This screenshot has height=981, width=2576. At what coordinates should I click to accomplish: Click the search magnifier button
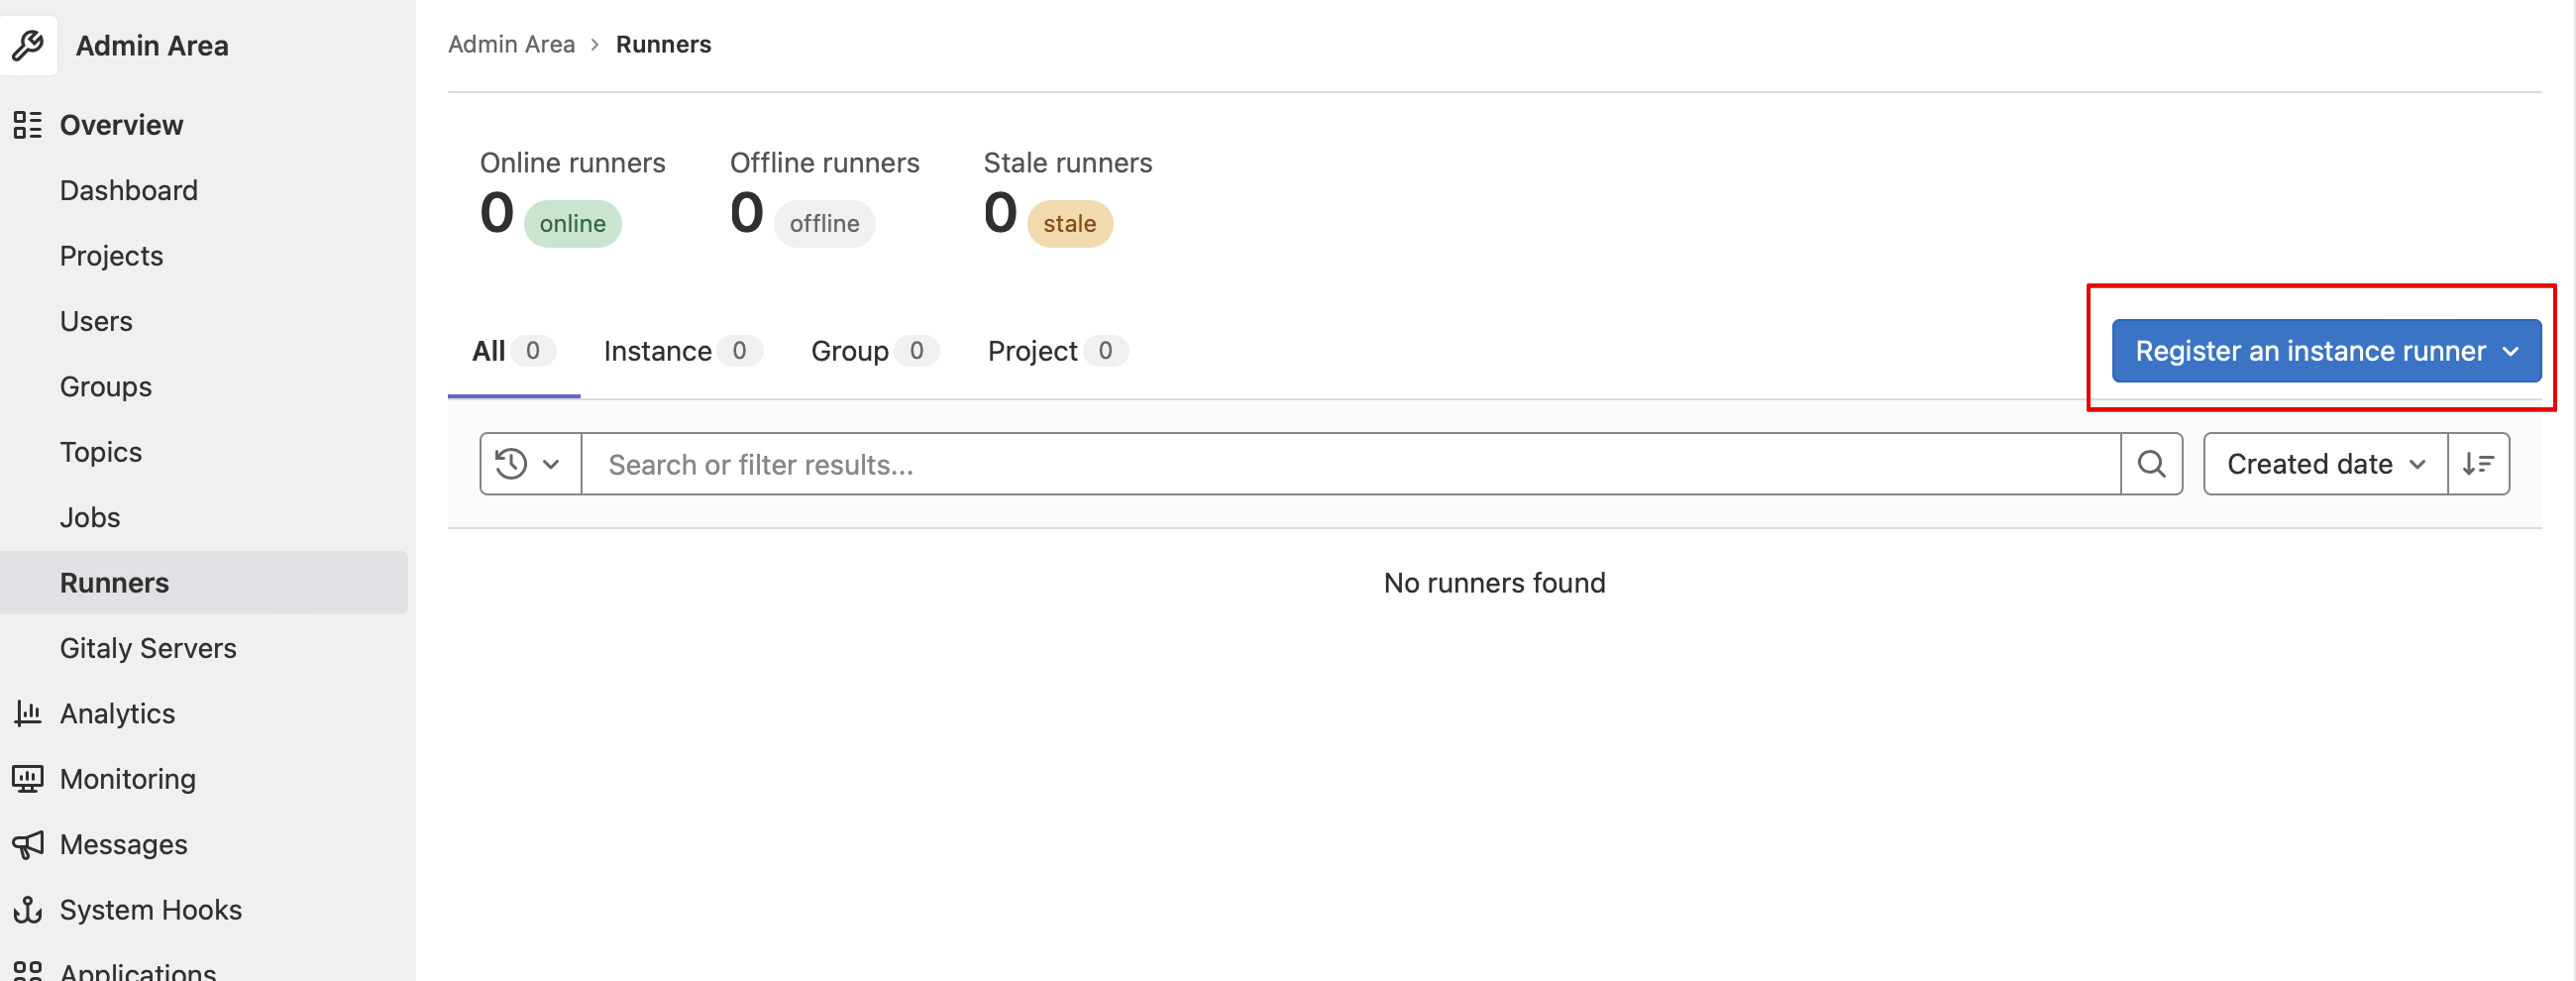(2151, 464)
